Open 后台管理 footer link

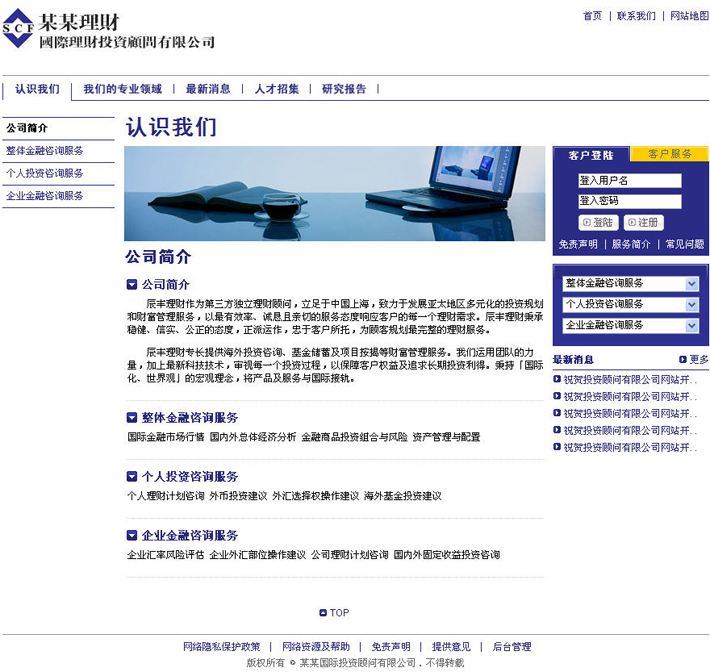point(512,647)
